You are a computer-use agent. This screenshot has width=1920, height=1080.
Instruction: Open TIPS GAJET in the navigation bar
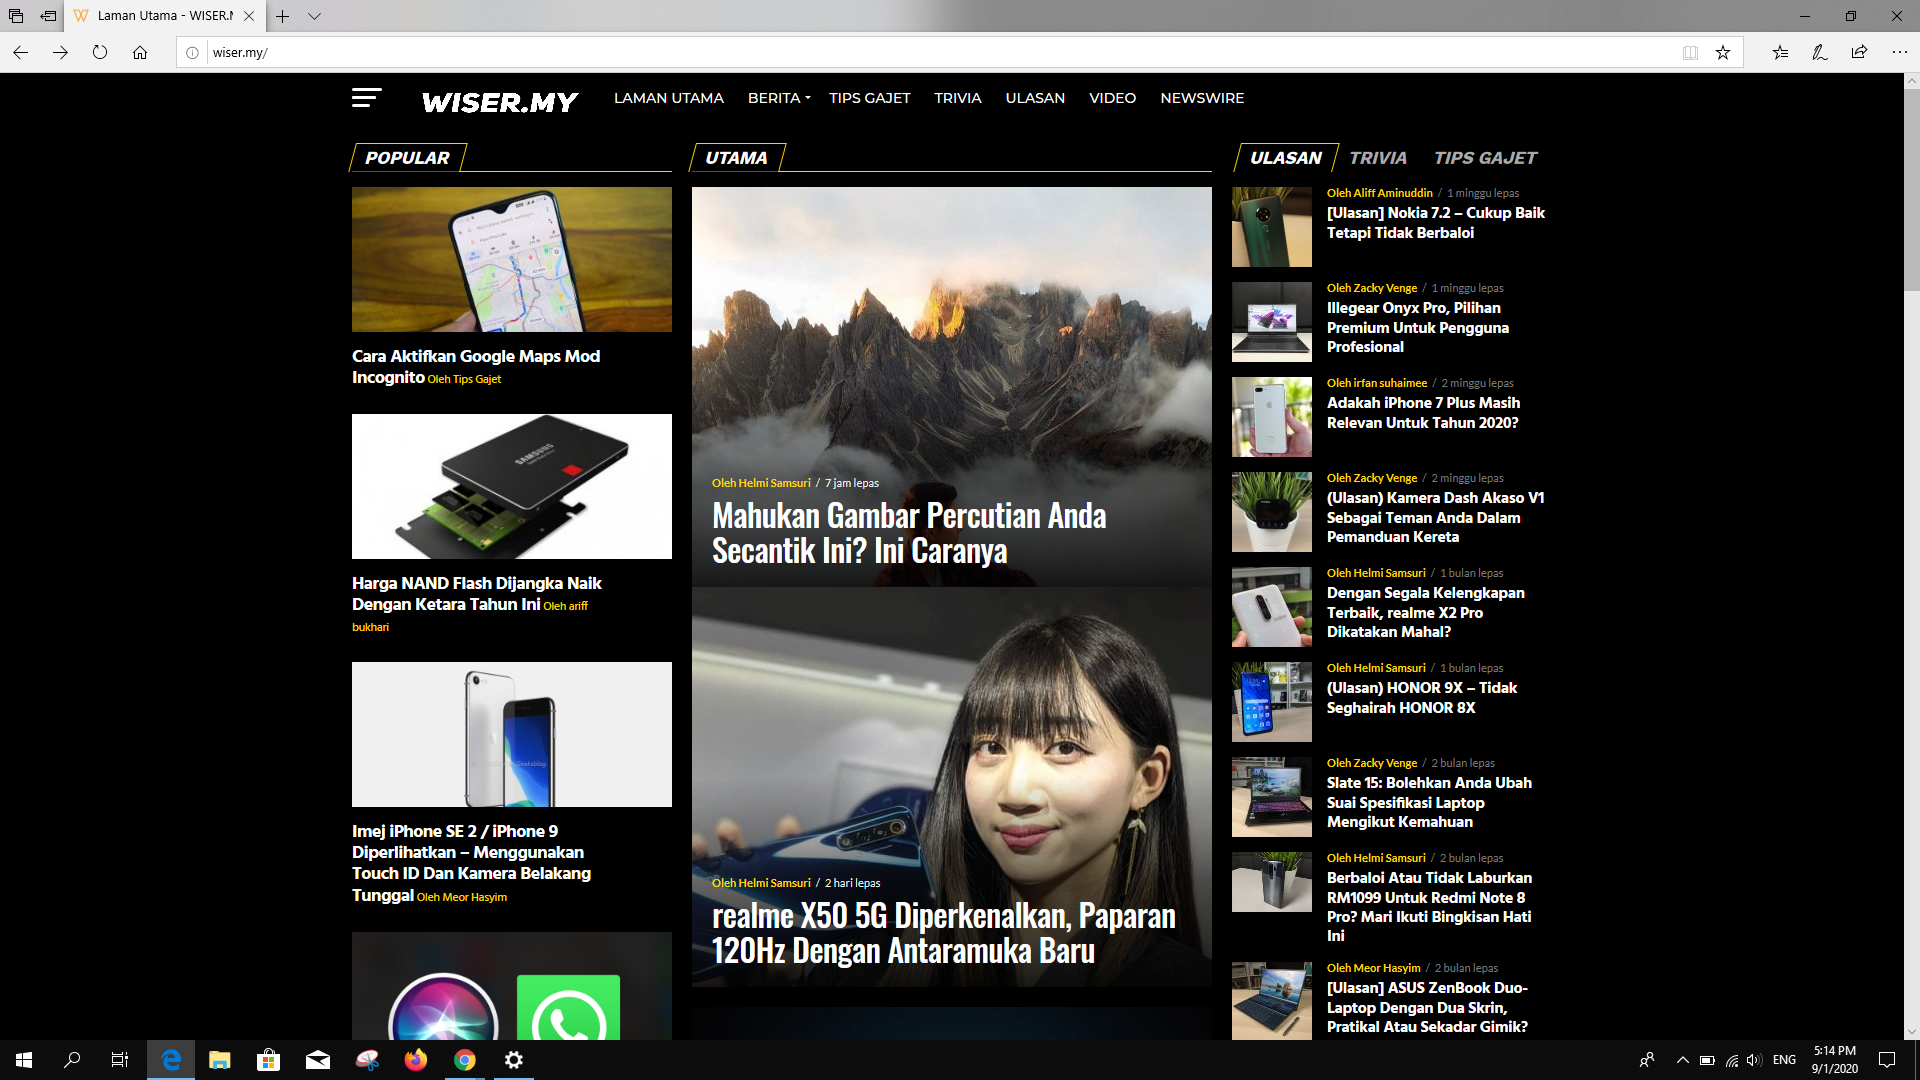[x=870, y=98]
